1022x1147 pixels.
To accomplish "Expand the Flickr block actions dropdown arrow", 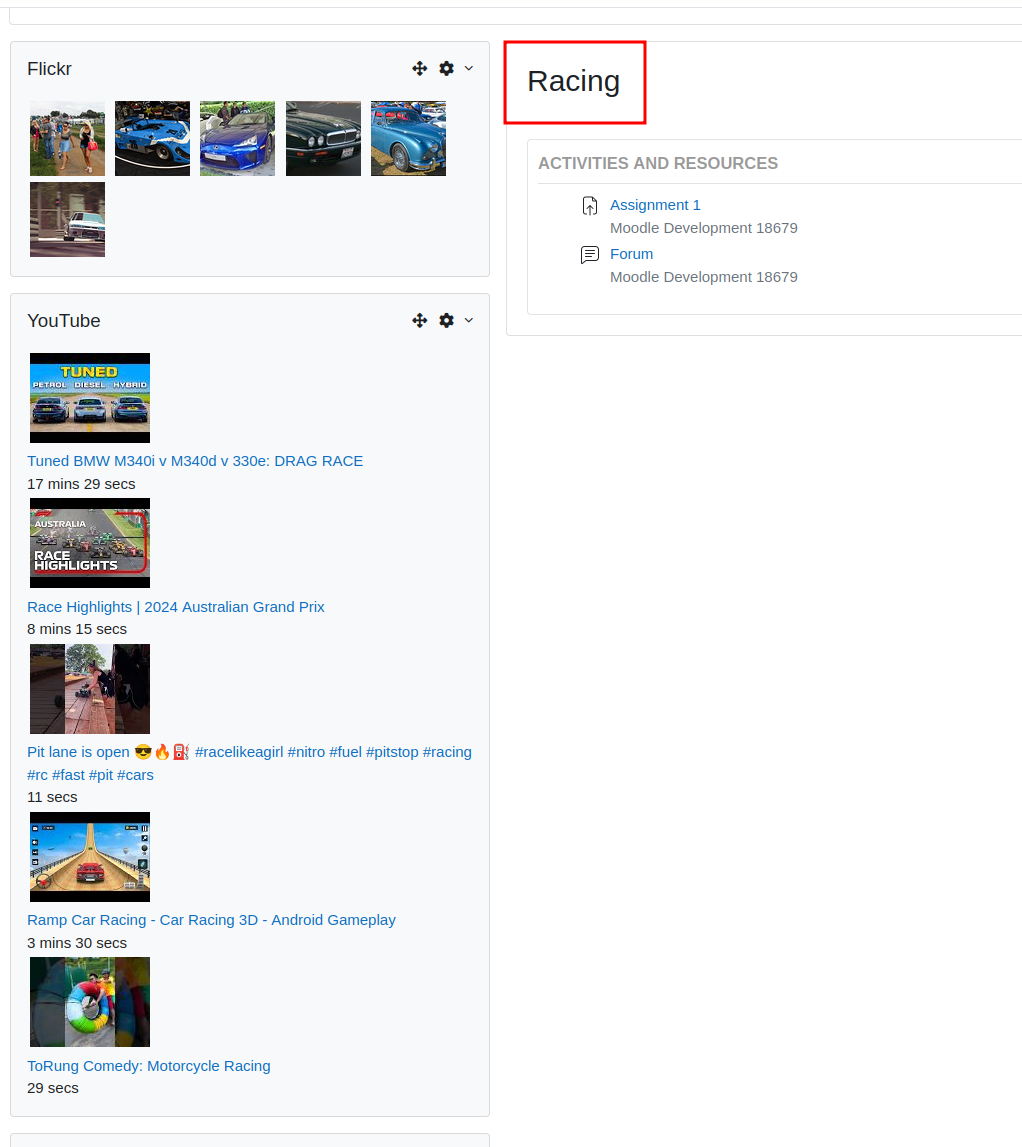I will coord(469,69).
